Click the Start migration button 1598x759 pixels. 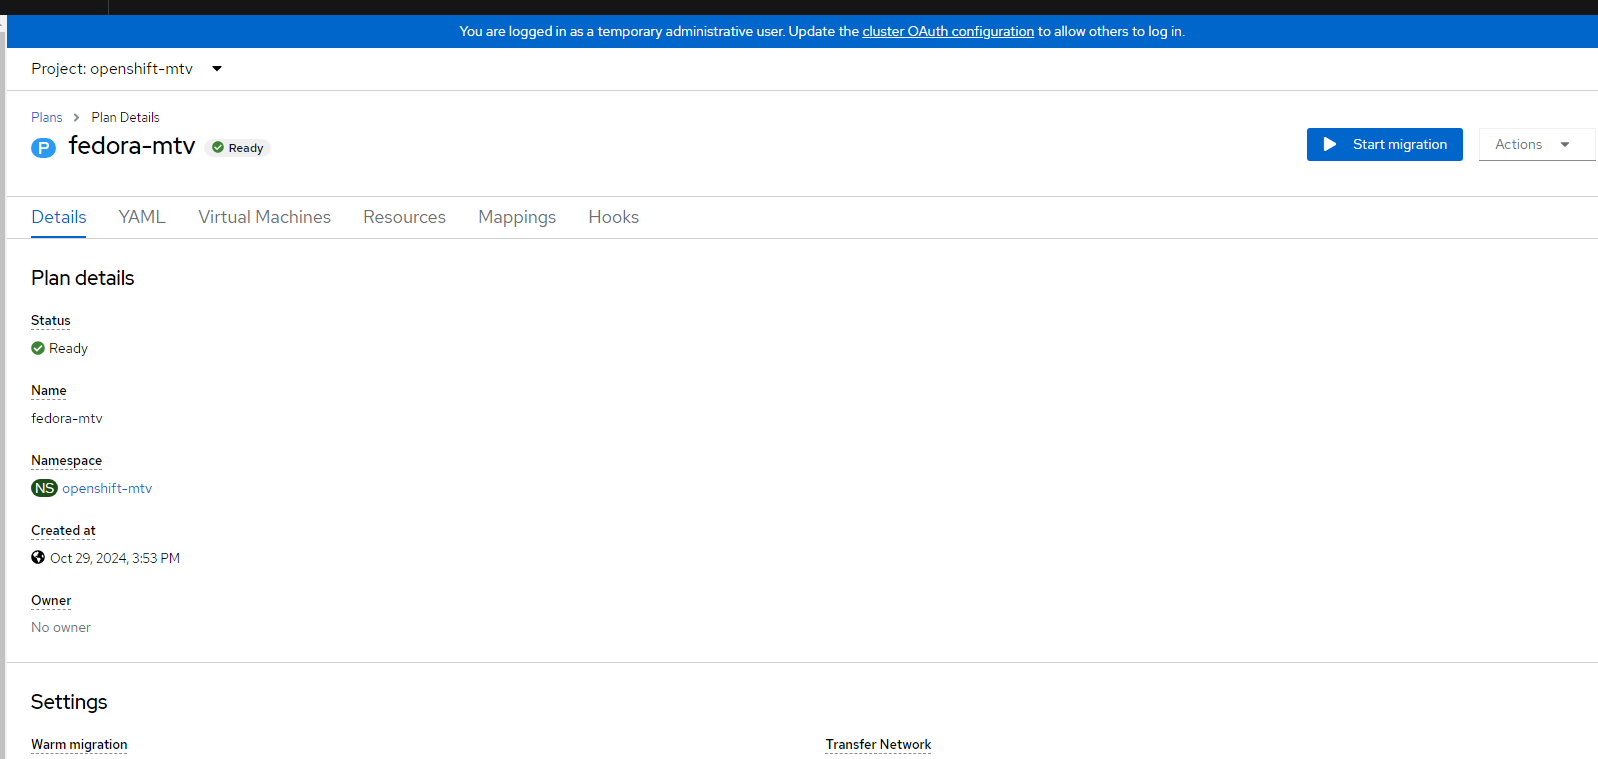(1384, 144)
